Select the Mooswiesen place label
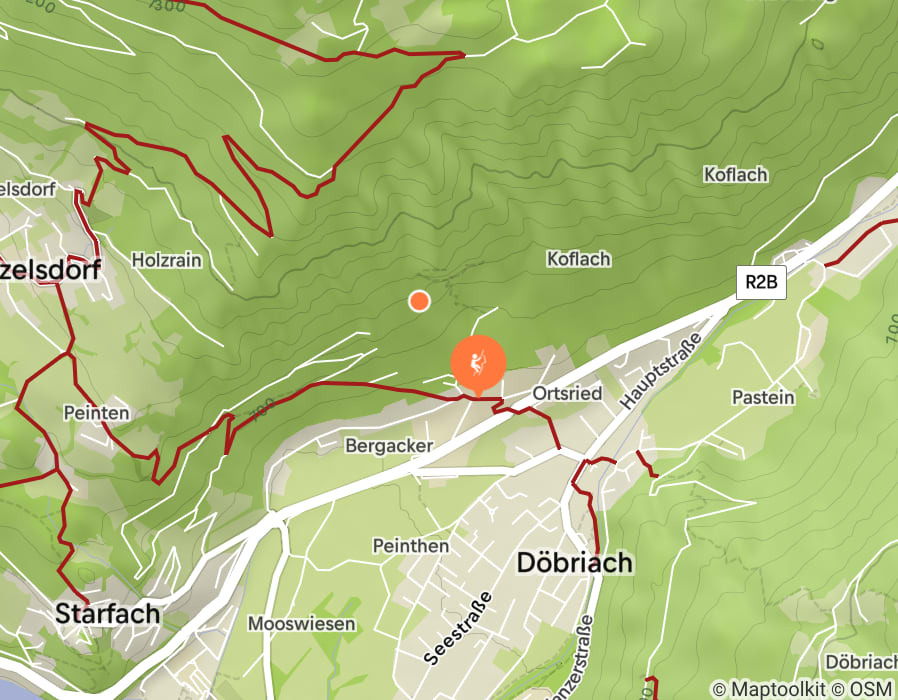This screenshot has height=700, width=898. [x=301, y=624]
